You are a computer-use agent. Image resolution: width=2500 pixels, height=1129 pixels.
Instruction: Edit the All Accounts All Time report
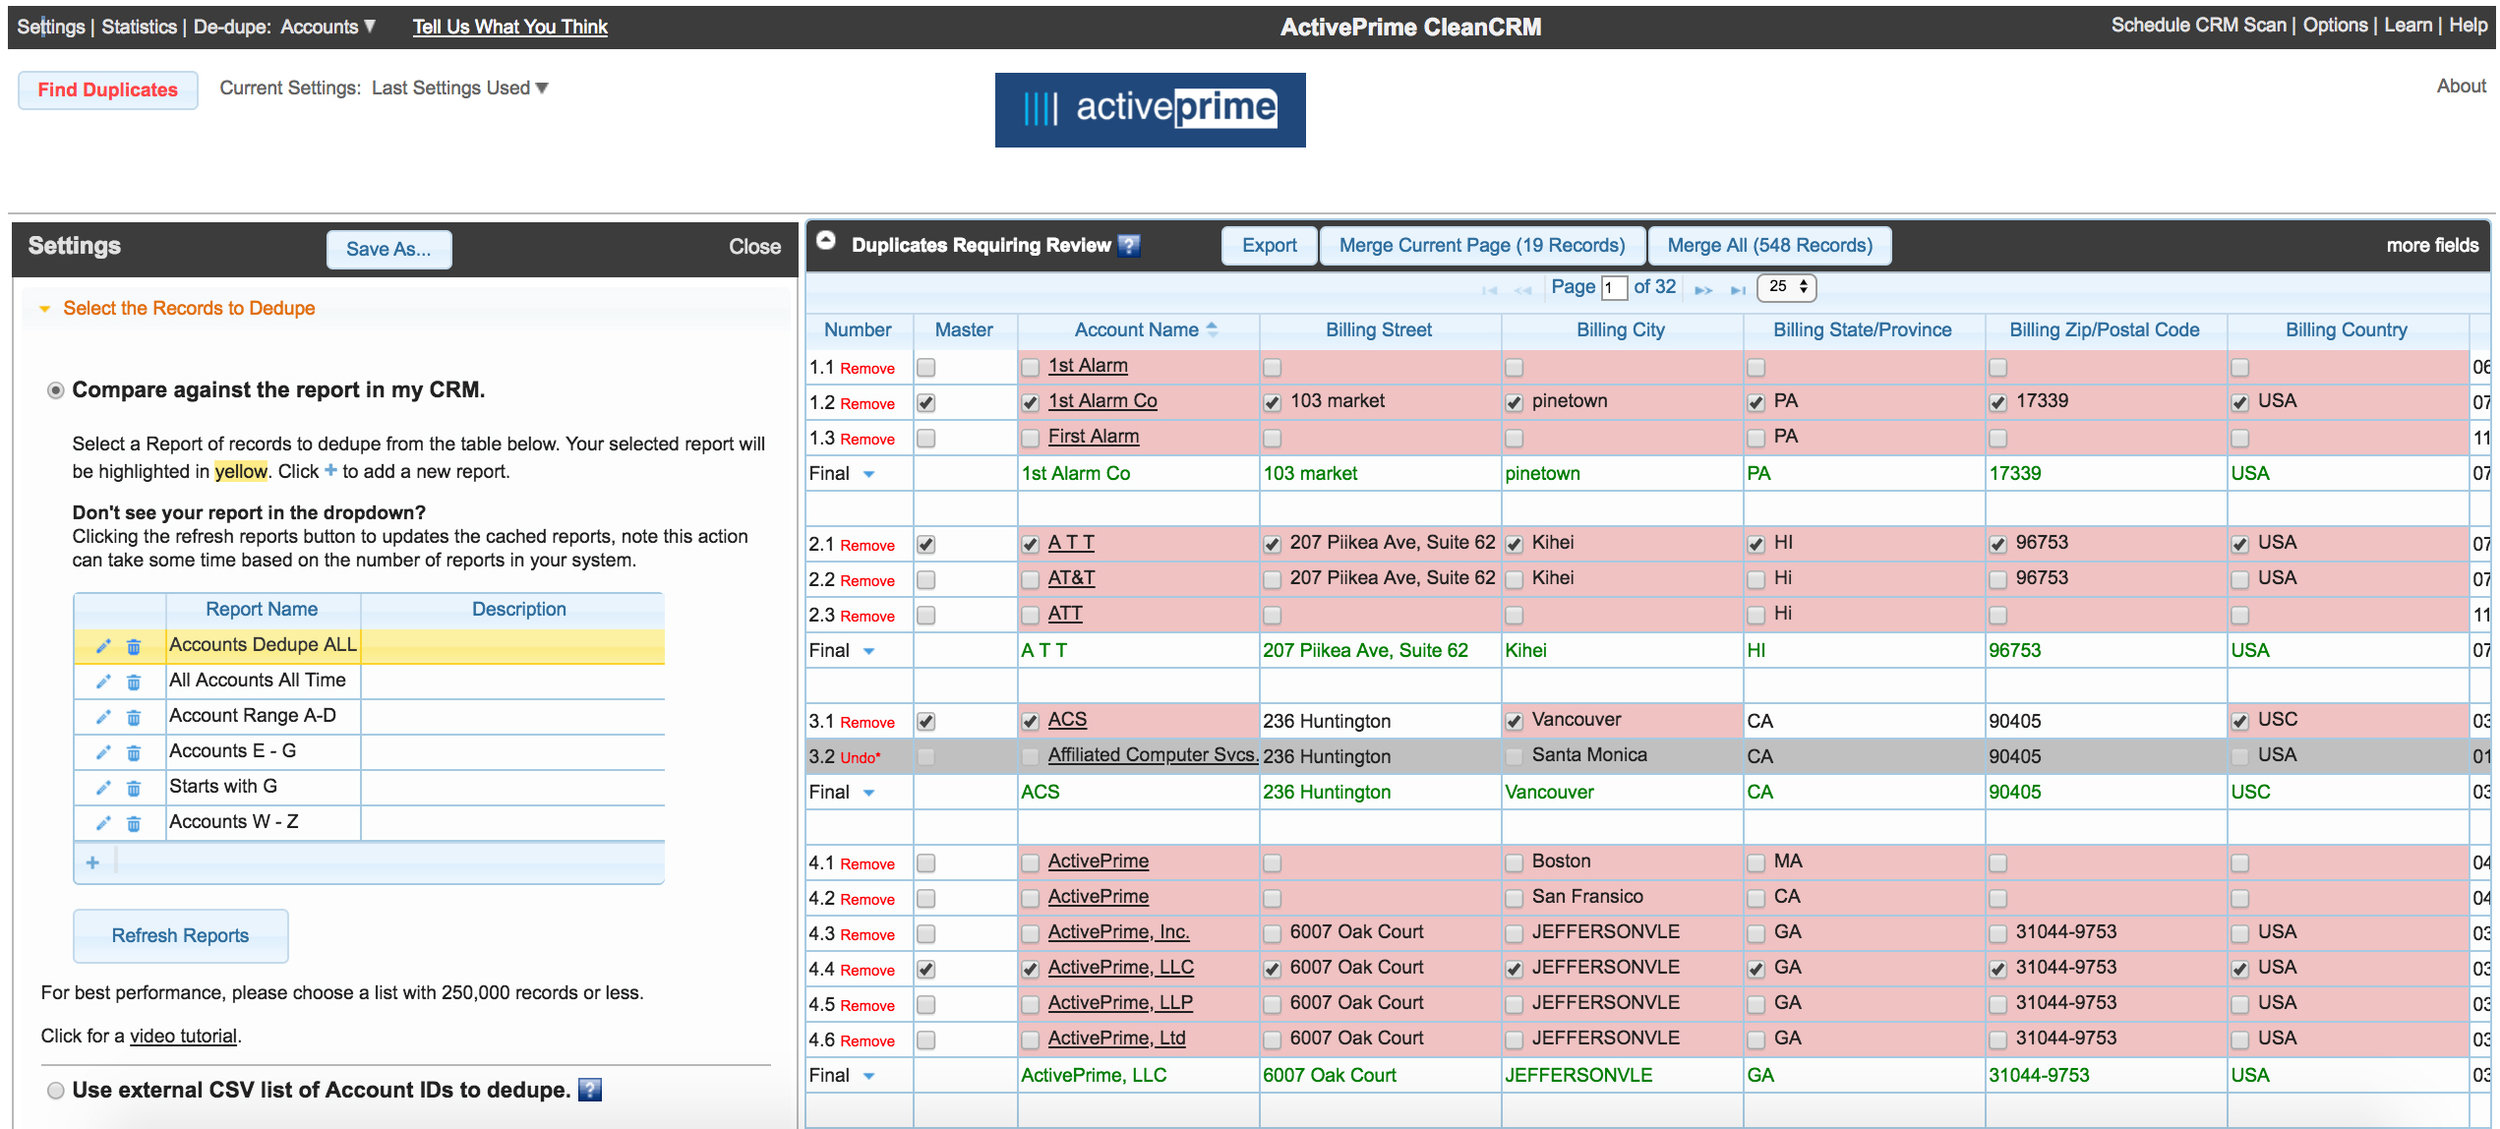tap(103, 682)
